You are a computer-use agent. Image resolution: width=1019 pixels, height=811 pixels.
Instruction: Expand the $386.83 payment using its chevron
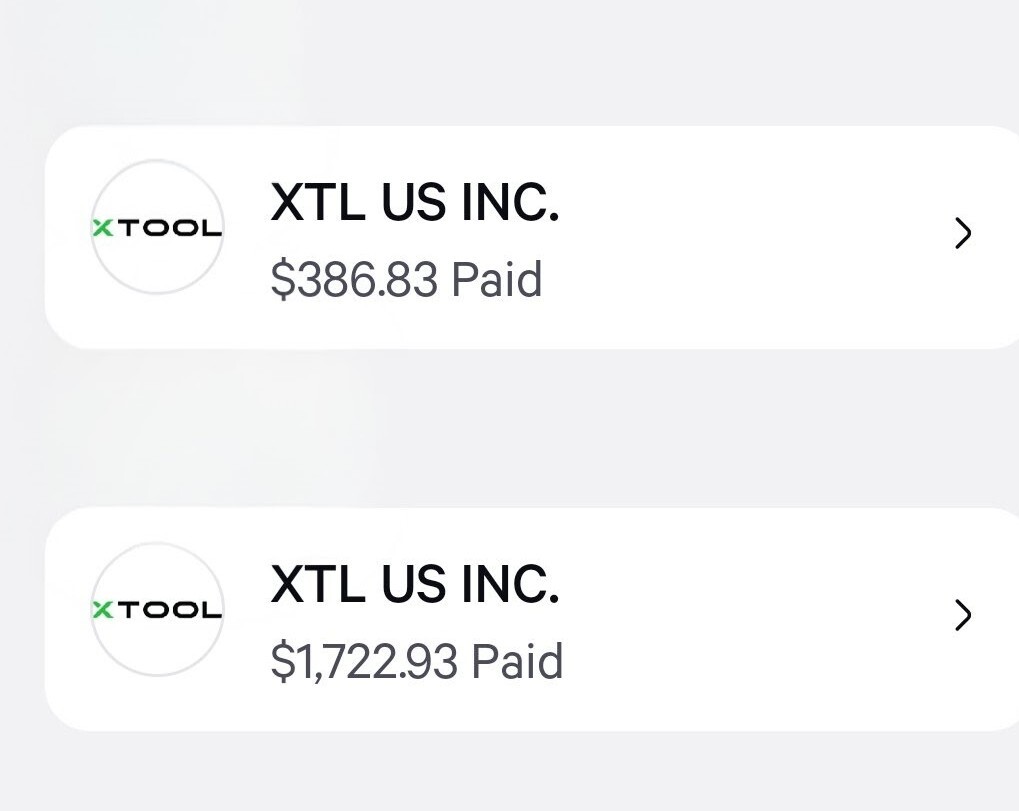tap(962, 234)
